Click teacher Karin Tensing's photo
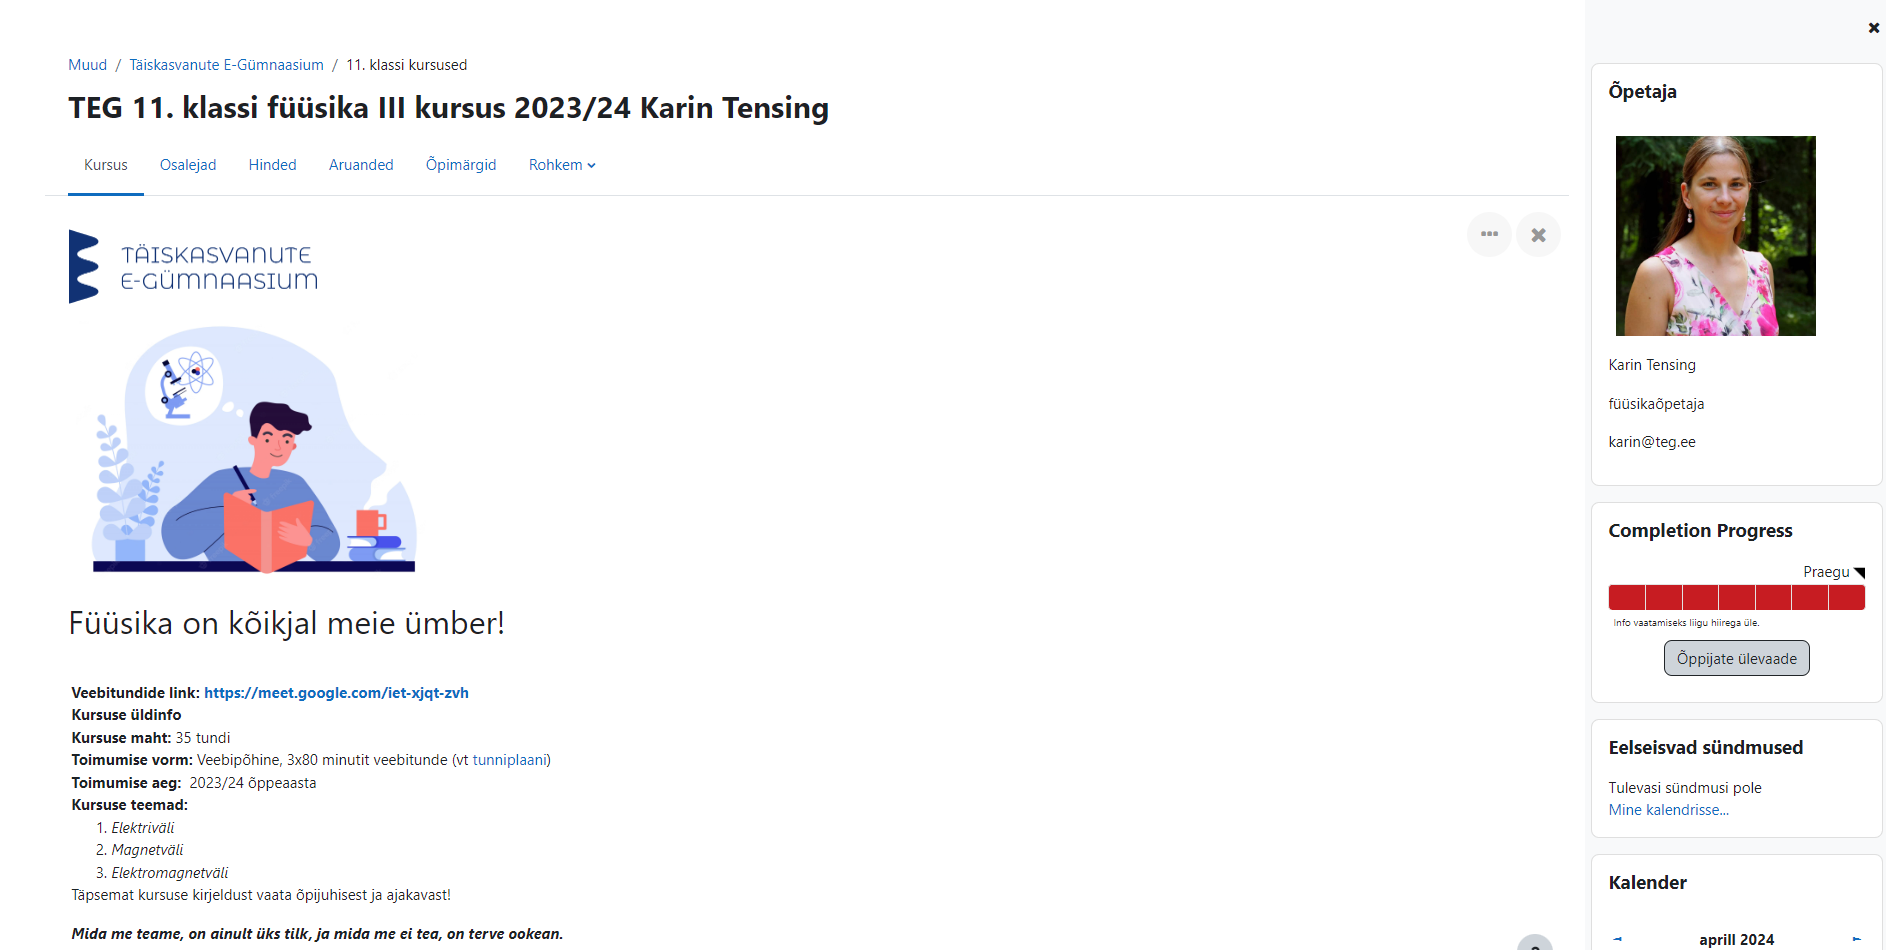The height and width of the screenshot is (950, 1886). click(1715, 236)
